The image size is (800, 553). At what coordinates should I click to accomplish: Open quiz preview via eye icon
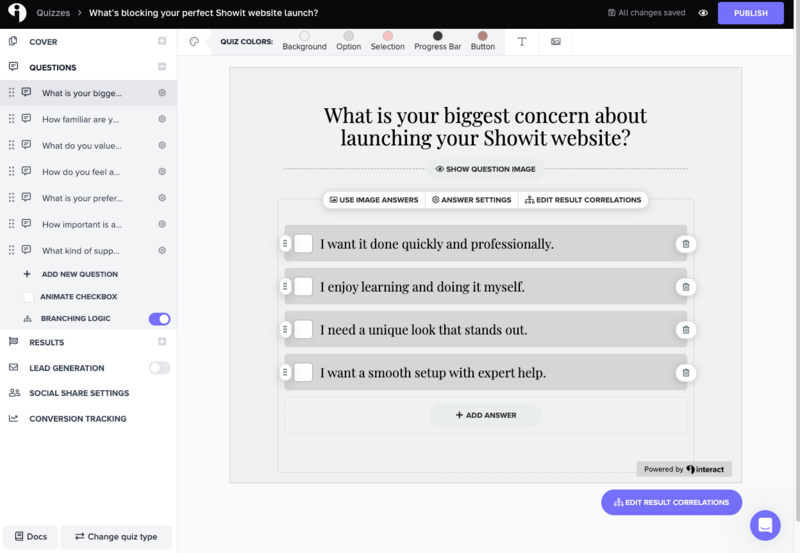click(703, 13)
